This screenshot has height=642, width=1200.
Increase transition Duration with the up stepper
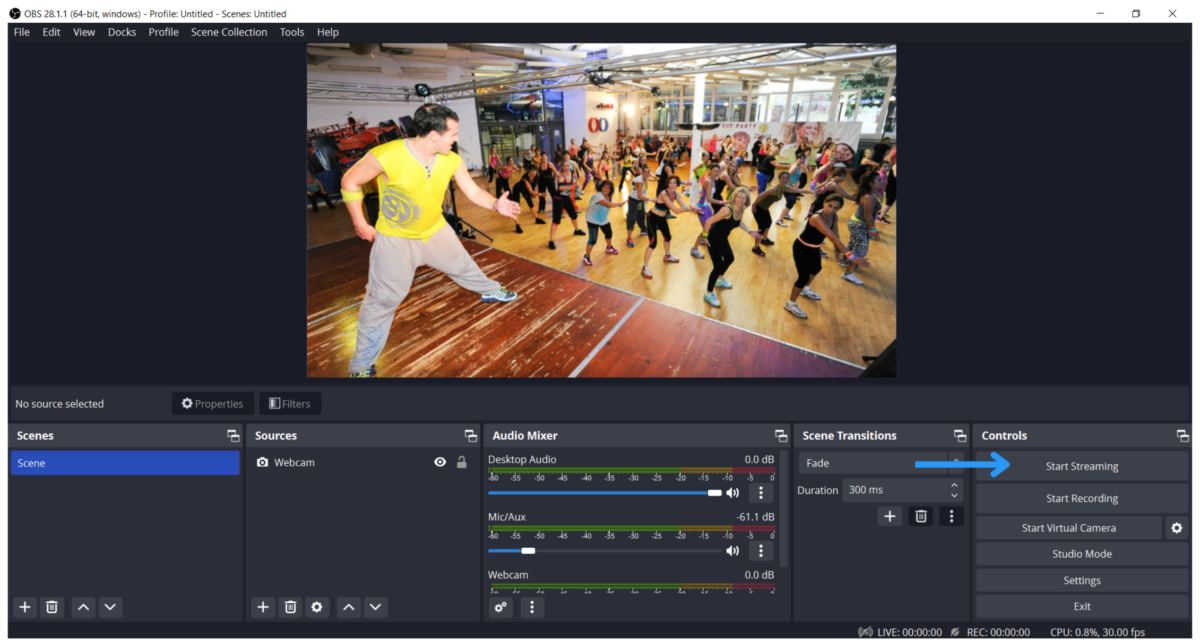tap(955, 485)
